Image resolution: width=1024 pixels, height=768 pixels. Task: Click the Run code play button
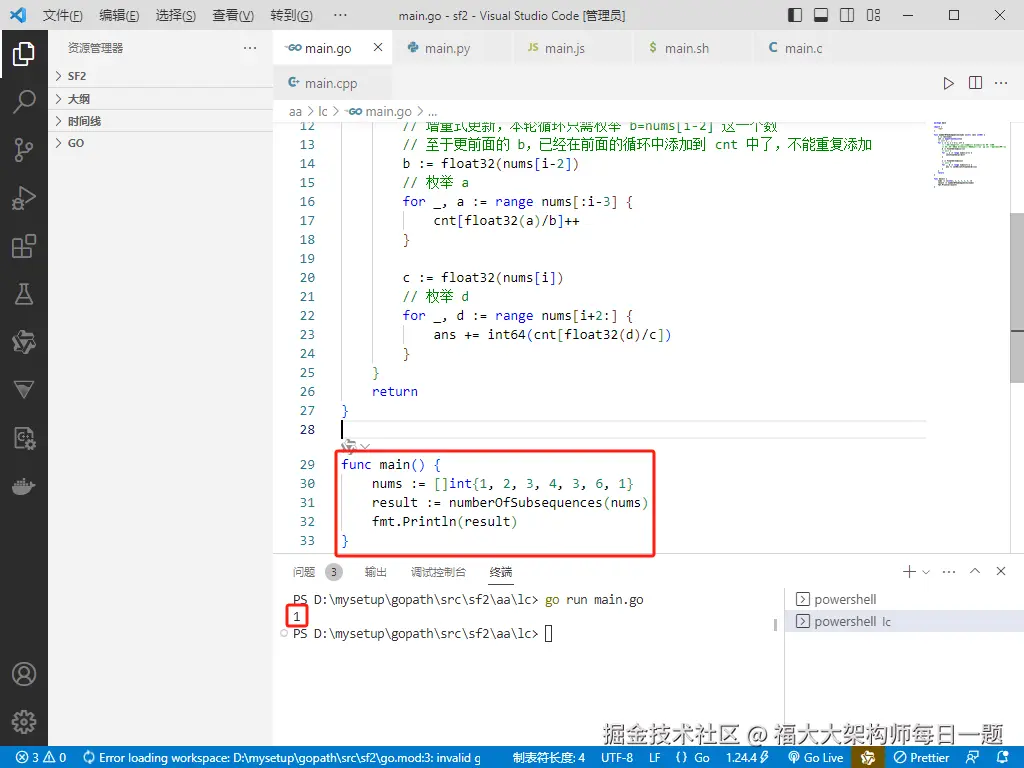pyautogui.click(x=948, y=83)
